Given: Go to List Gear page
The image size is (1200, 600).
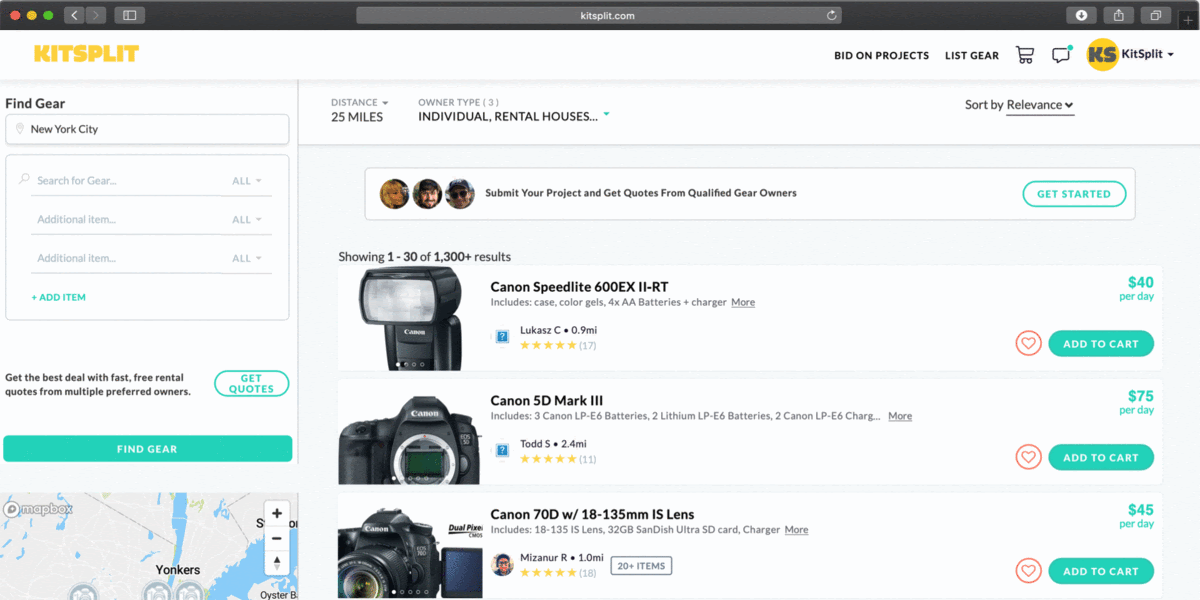Looking at the screenshot, I should coord(971,56).
